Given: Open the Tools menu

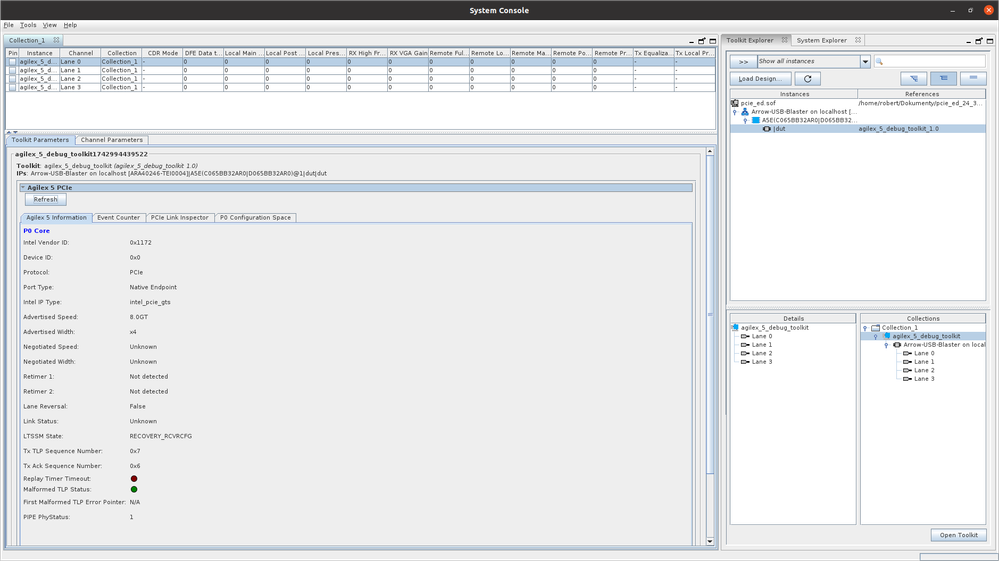Looking at the screenshot, I should click(x=28, y=25).
